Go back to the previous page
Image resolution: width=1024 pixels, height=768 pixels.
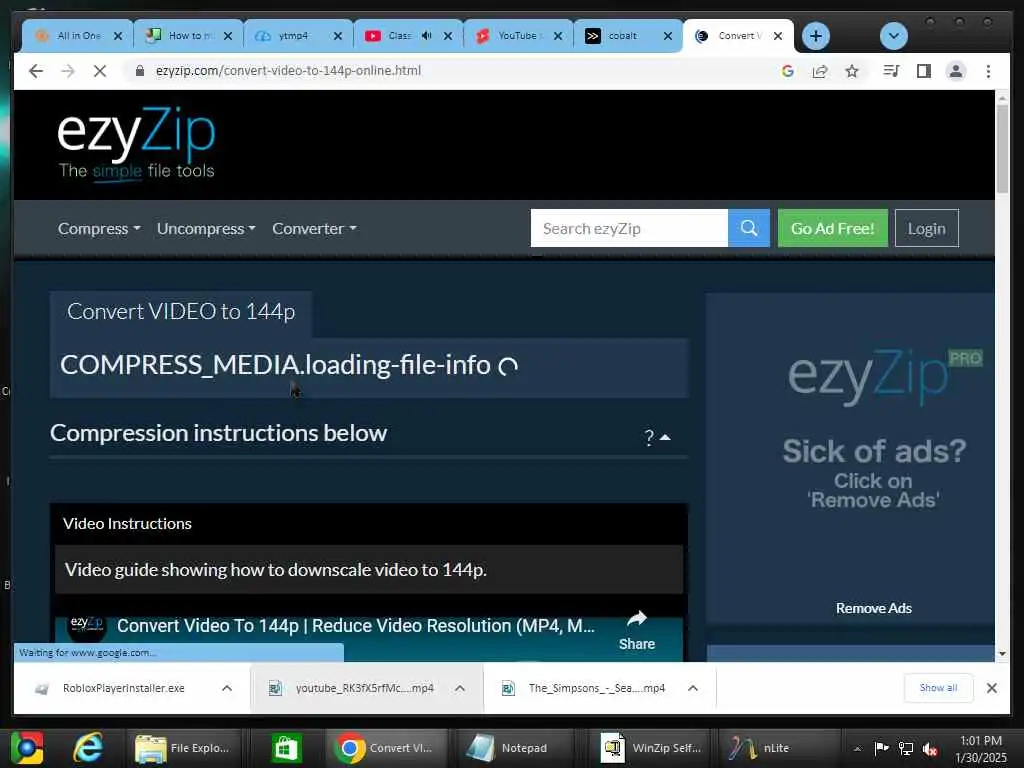pyautogui.click(x=36, y=71)
